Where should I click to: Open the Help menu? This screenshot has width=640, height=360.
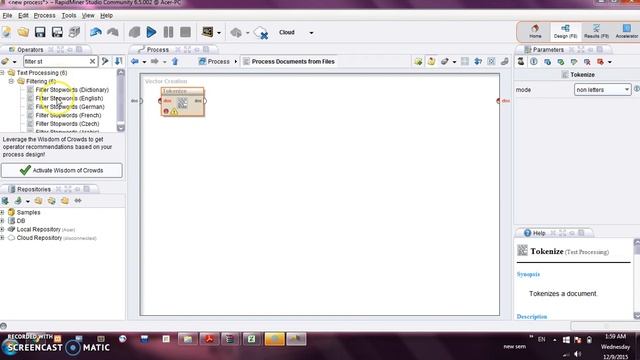107,16
